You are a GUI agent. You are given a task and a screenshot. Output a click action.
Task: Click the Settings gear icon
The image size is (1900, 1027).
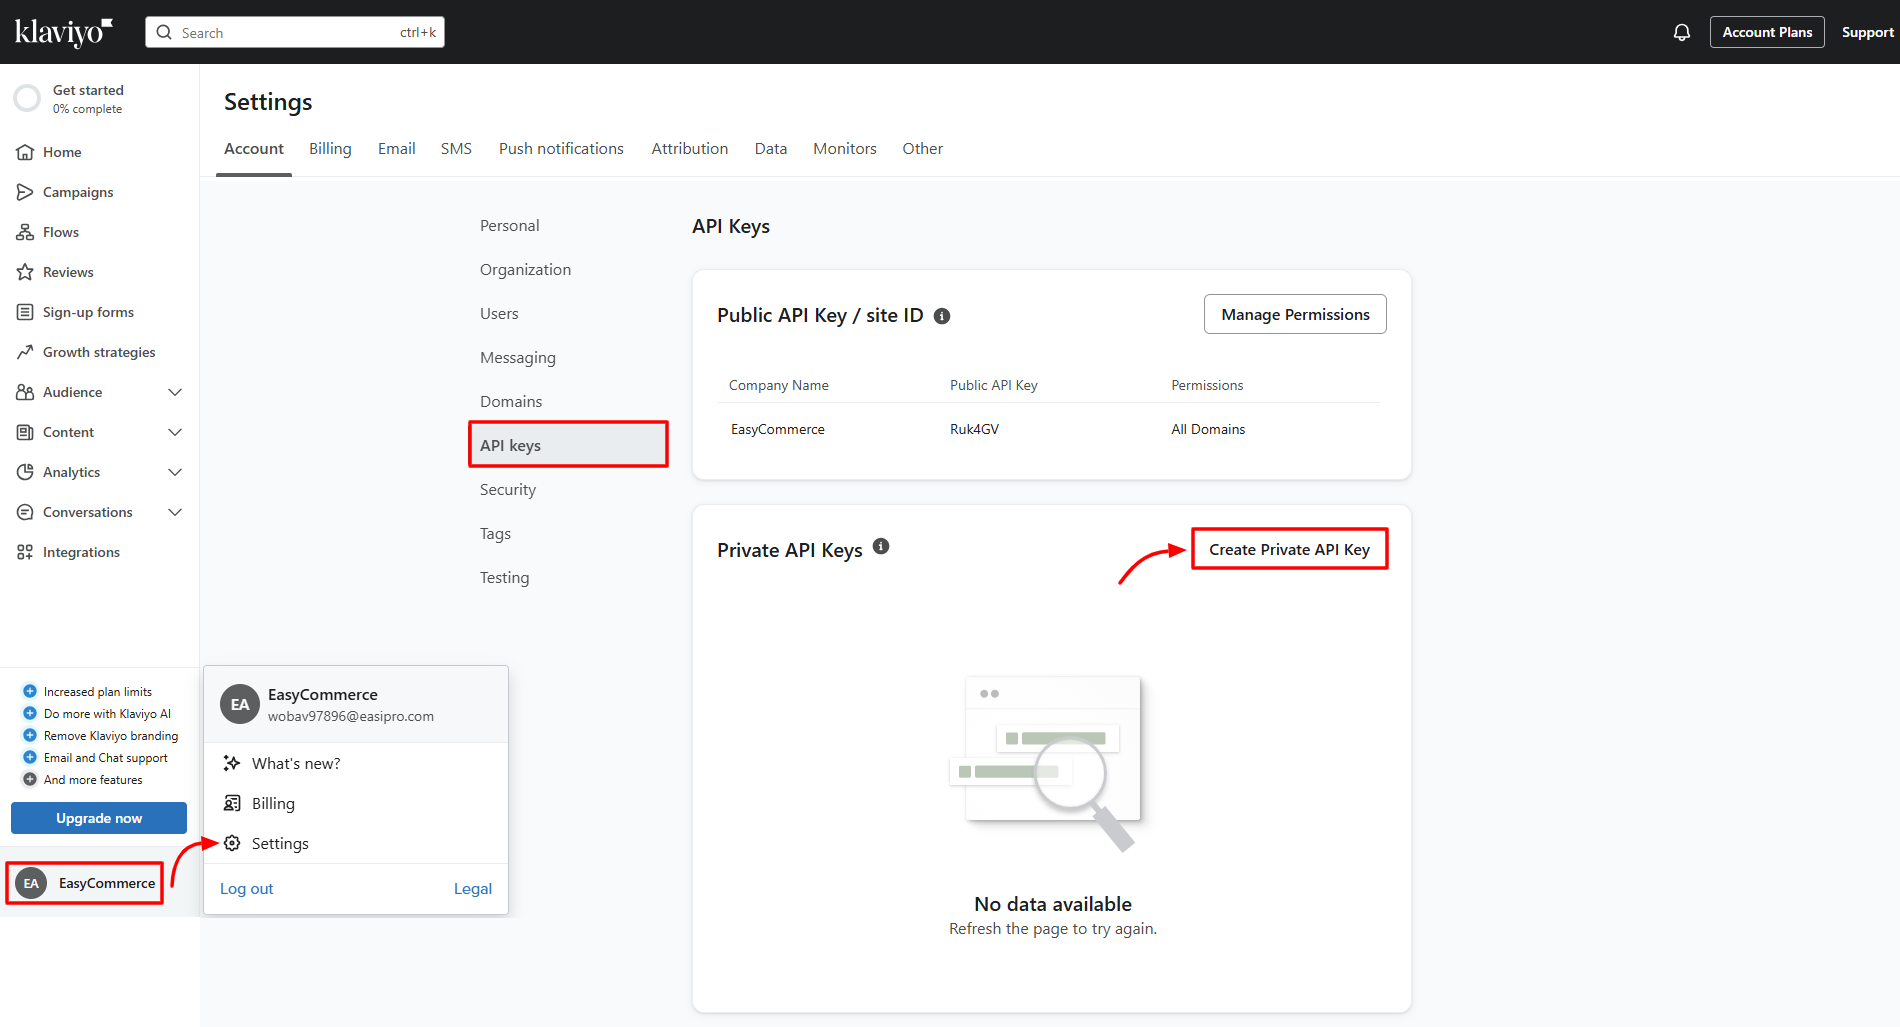pyautogui.click(x=232, y=843)
